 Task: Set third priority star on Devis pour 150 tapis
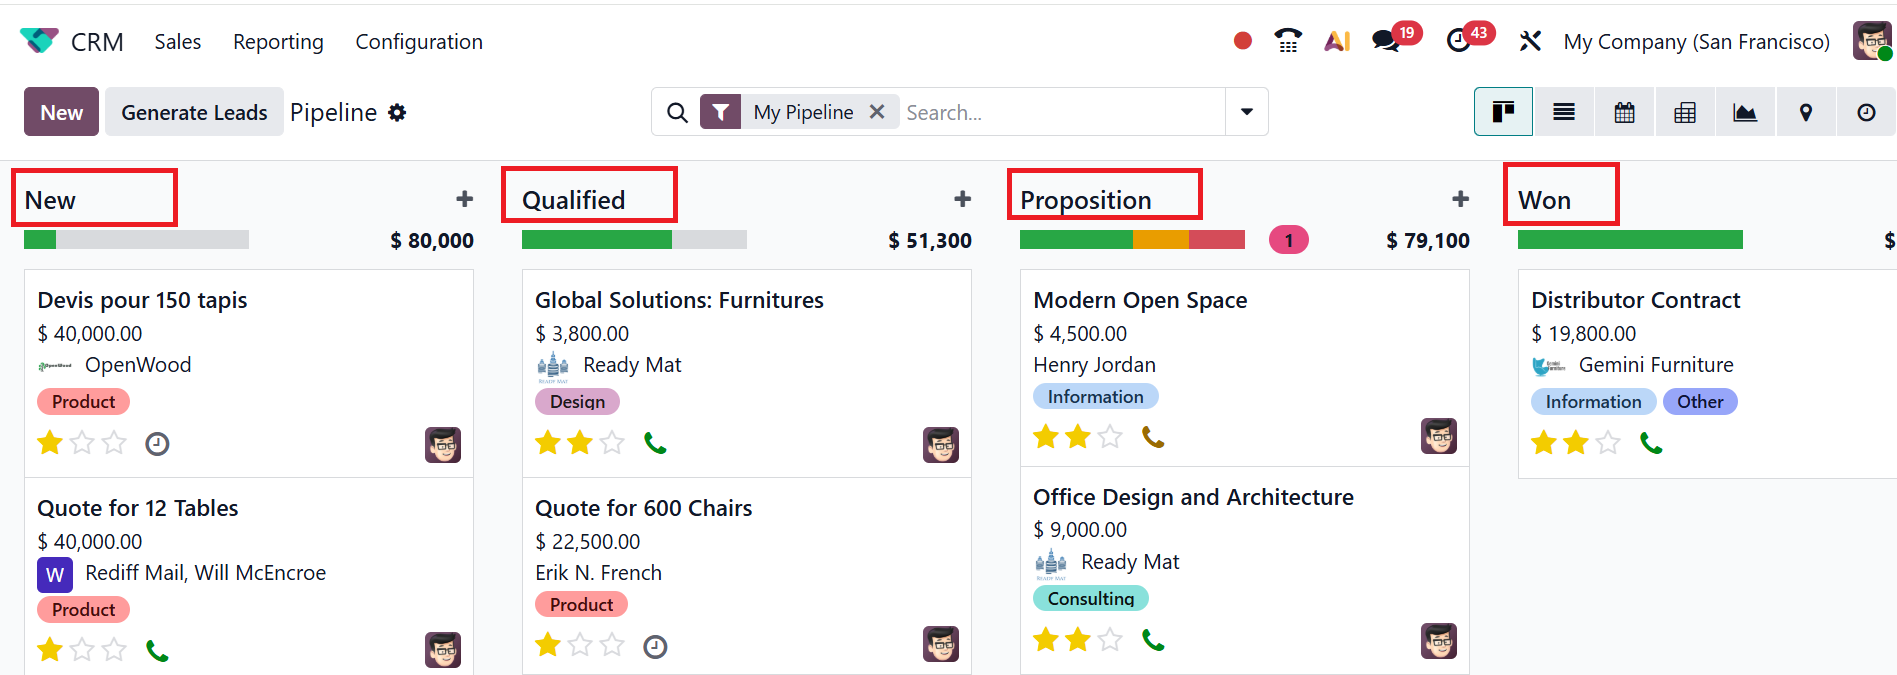click(115, 443)
